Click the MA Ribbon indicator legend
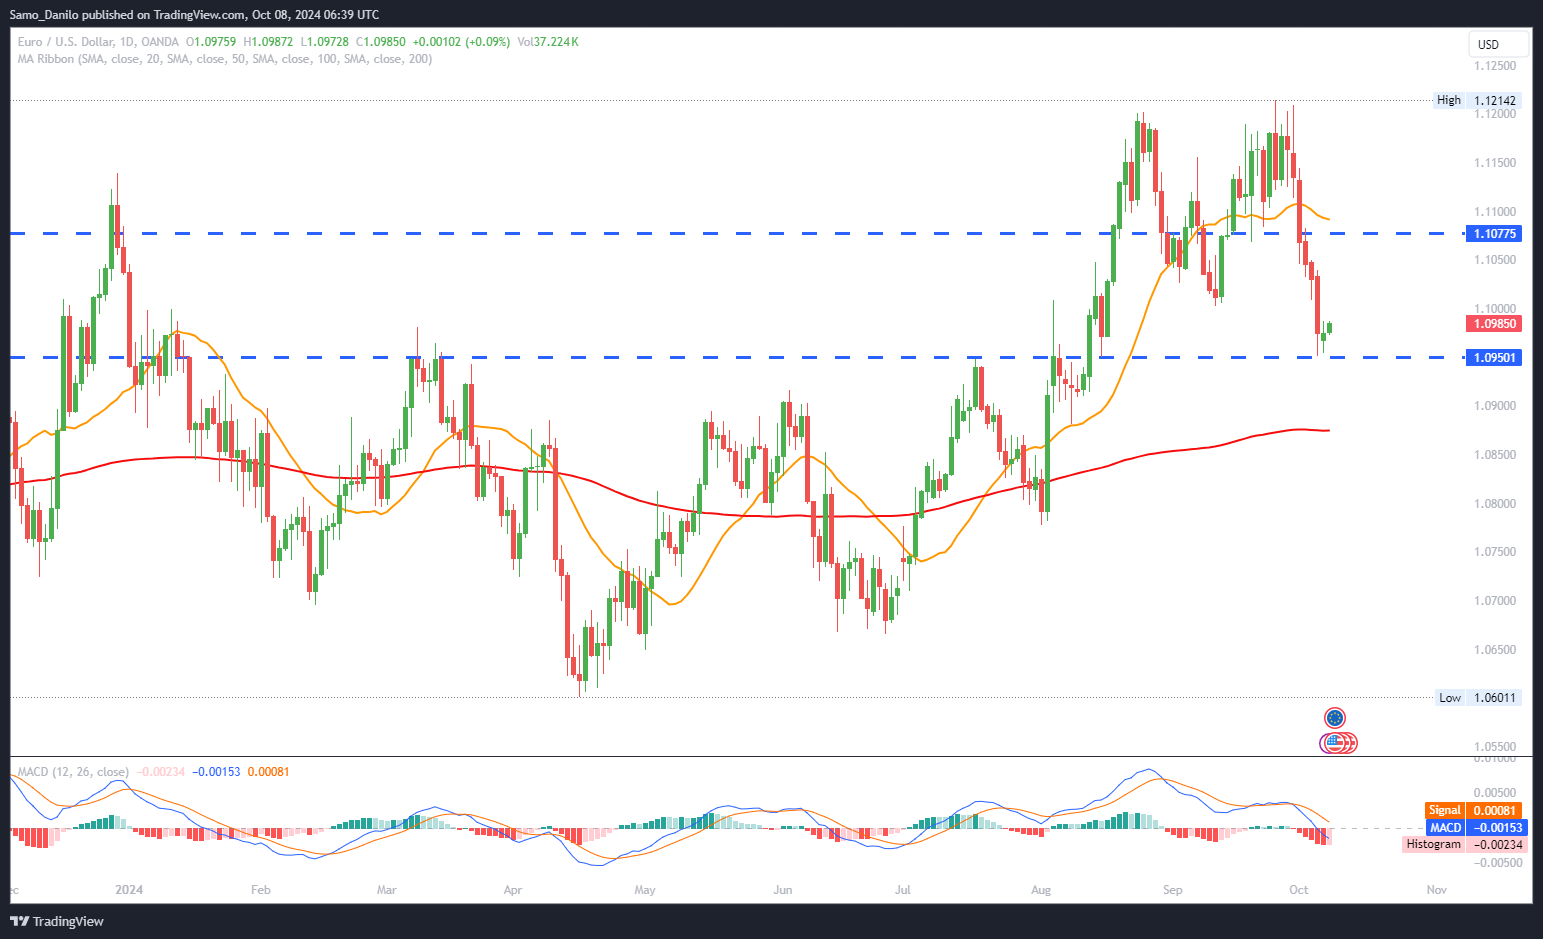This screenshot has width=1543, height=939. tap(225, 59)
